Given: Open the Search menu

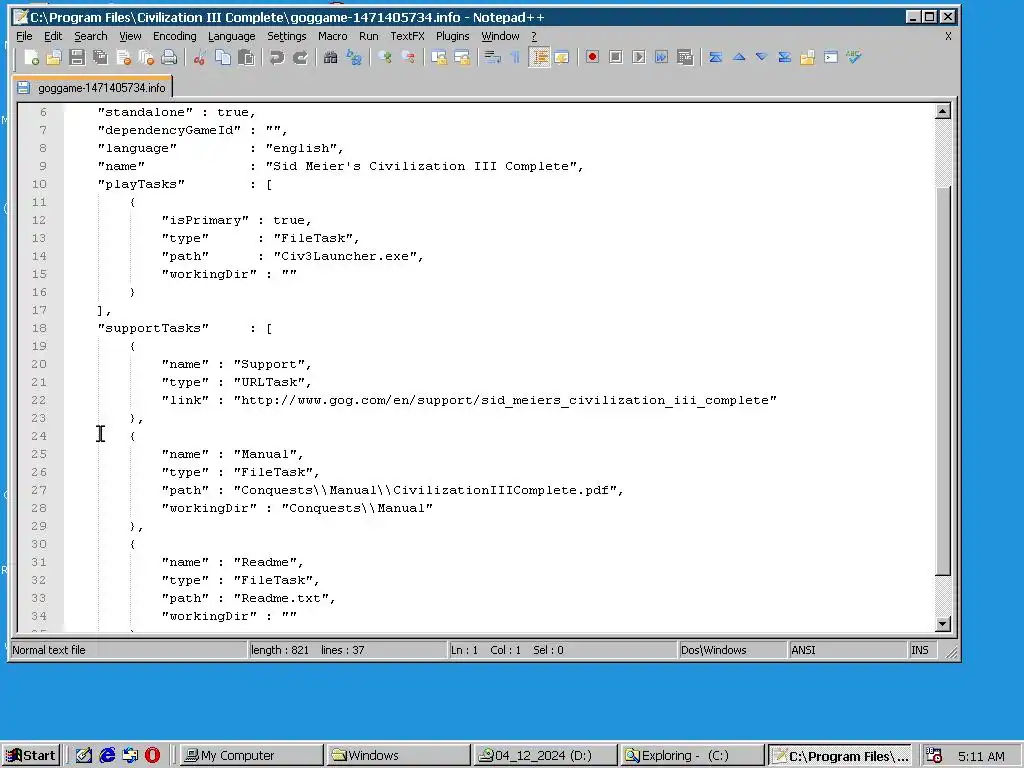Looking at the screenshot, I should click(x=90, y=37).
